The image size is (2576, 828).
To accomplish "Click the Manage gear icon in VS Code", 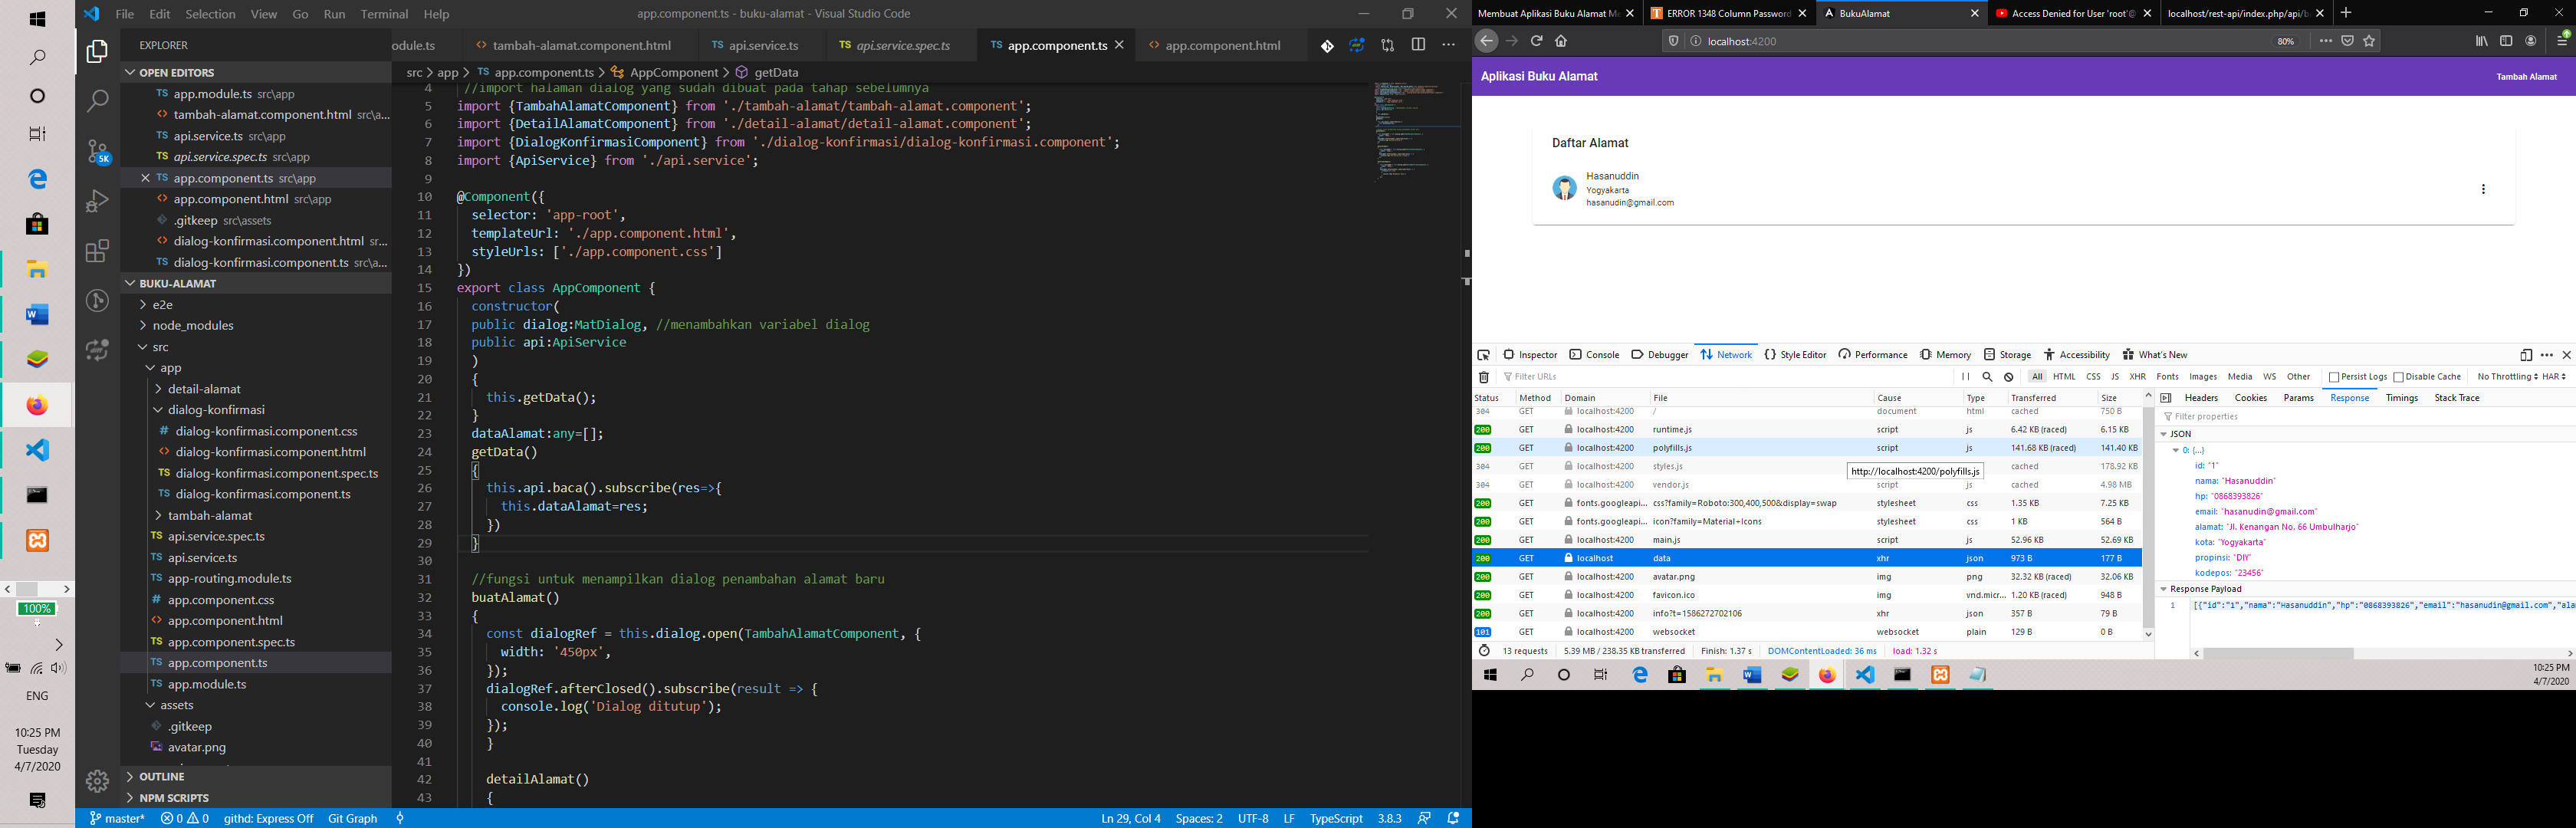I will point(97,781).
